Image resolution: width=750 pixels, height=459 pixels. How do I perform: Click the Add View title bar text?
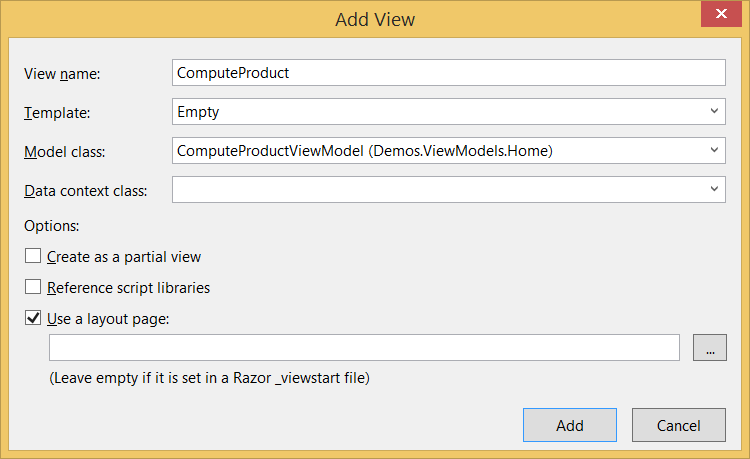click(375, 19)
